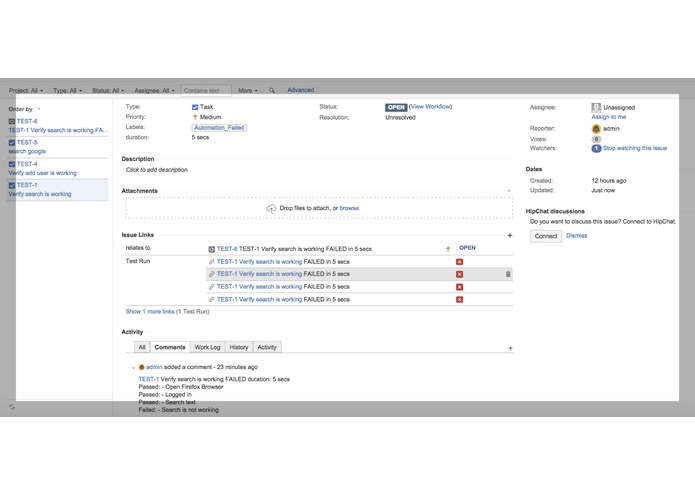Viewport: 695px width, 494px height.
Task: Switch to the History tab
Action: coord(239,347)
